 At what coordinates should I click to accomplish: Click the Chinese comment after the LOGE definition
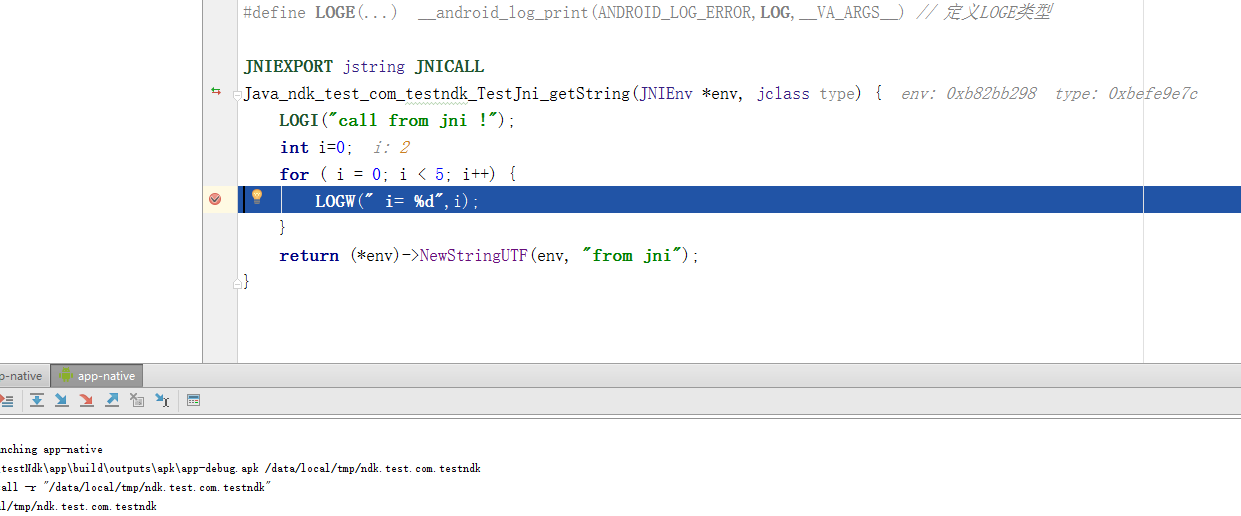[984, 13]
